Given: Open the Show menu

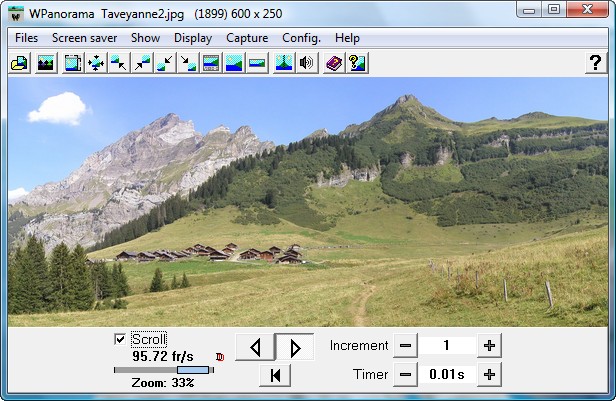Looking at the screenshot, I should (x=145, y=38).
